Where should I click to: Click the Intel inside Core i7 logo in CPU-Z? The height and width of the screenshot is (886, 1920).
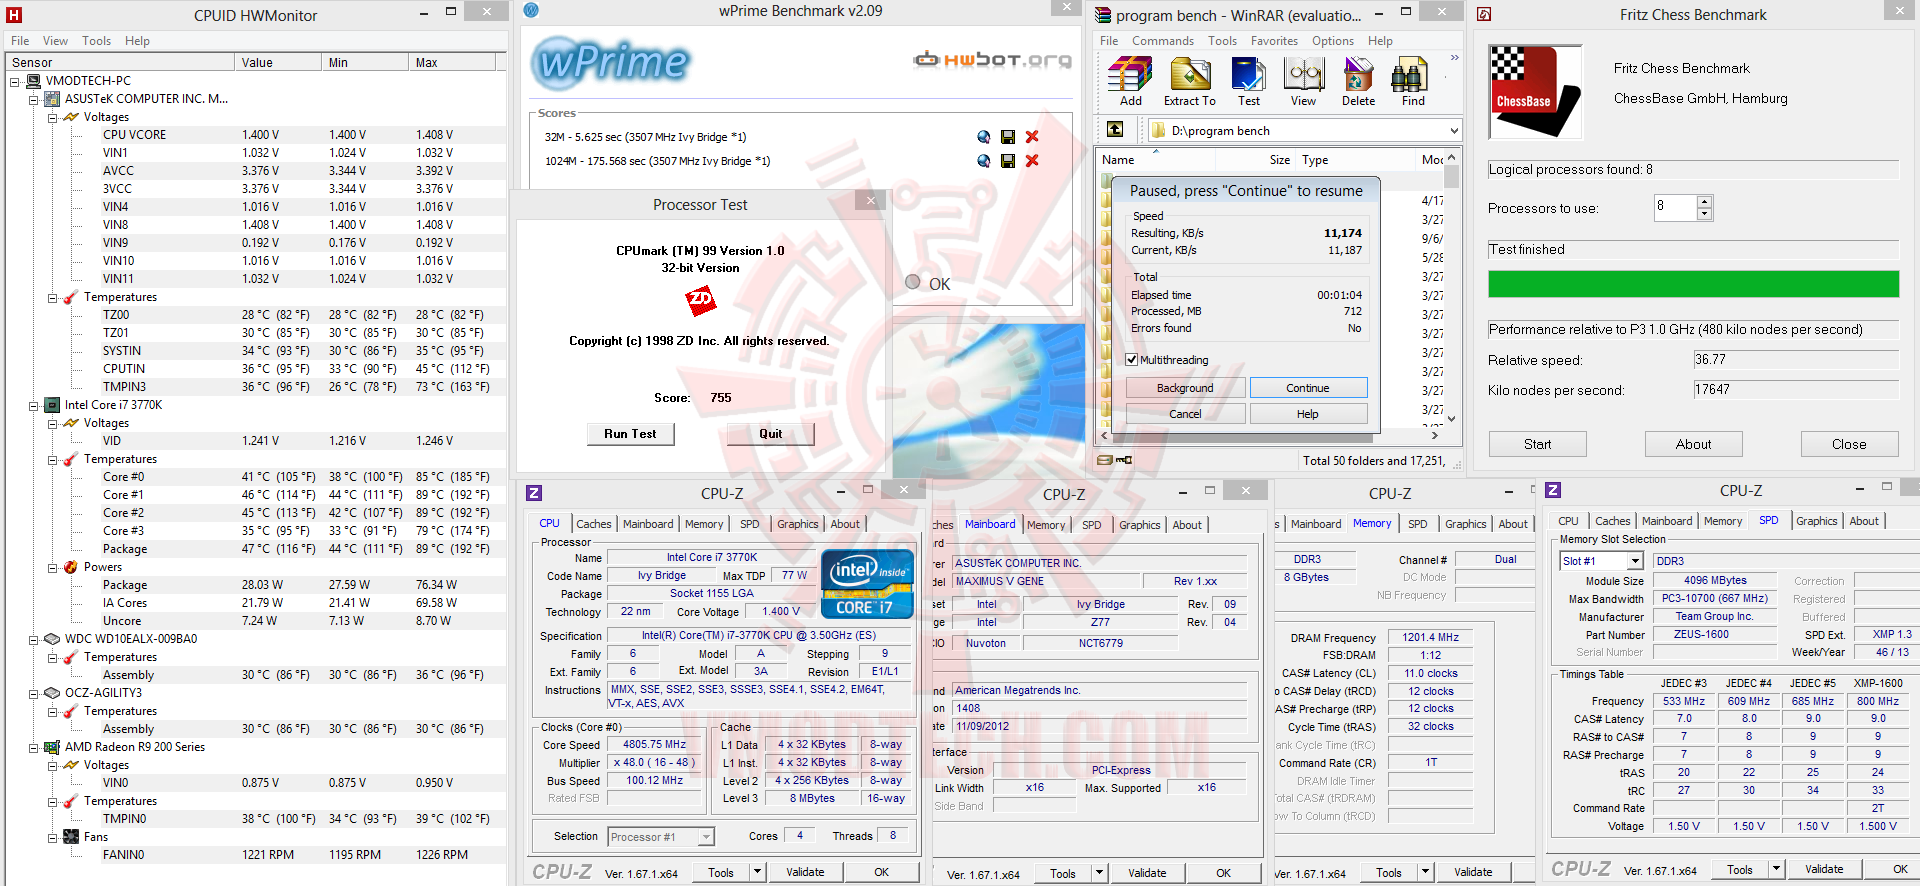(867, 584)
